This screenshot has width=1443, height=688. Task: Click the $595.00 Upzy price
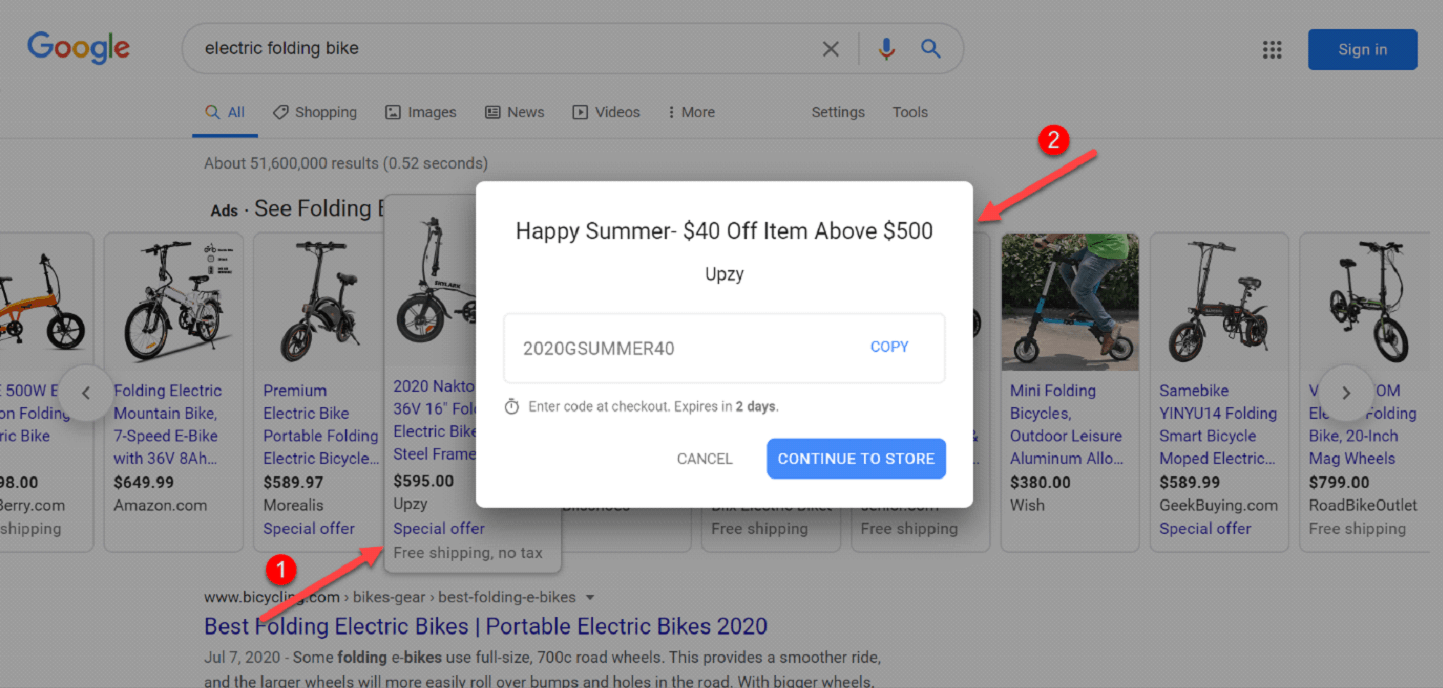423,480
